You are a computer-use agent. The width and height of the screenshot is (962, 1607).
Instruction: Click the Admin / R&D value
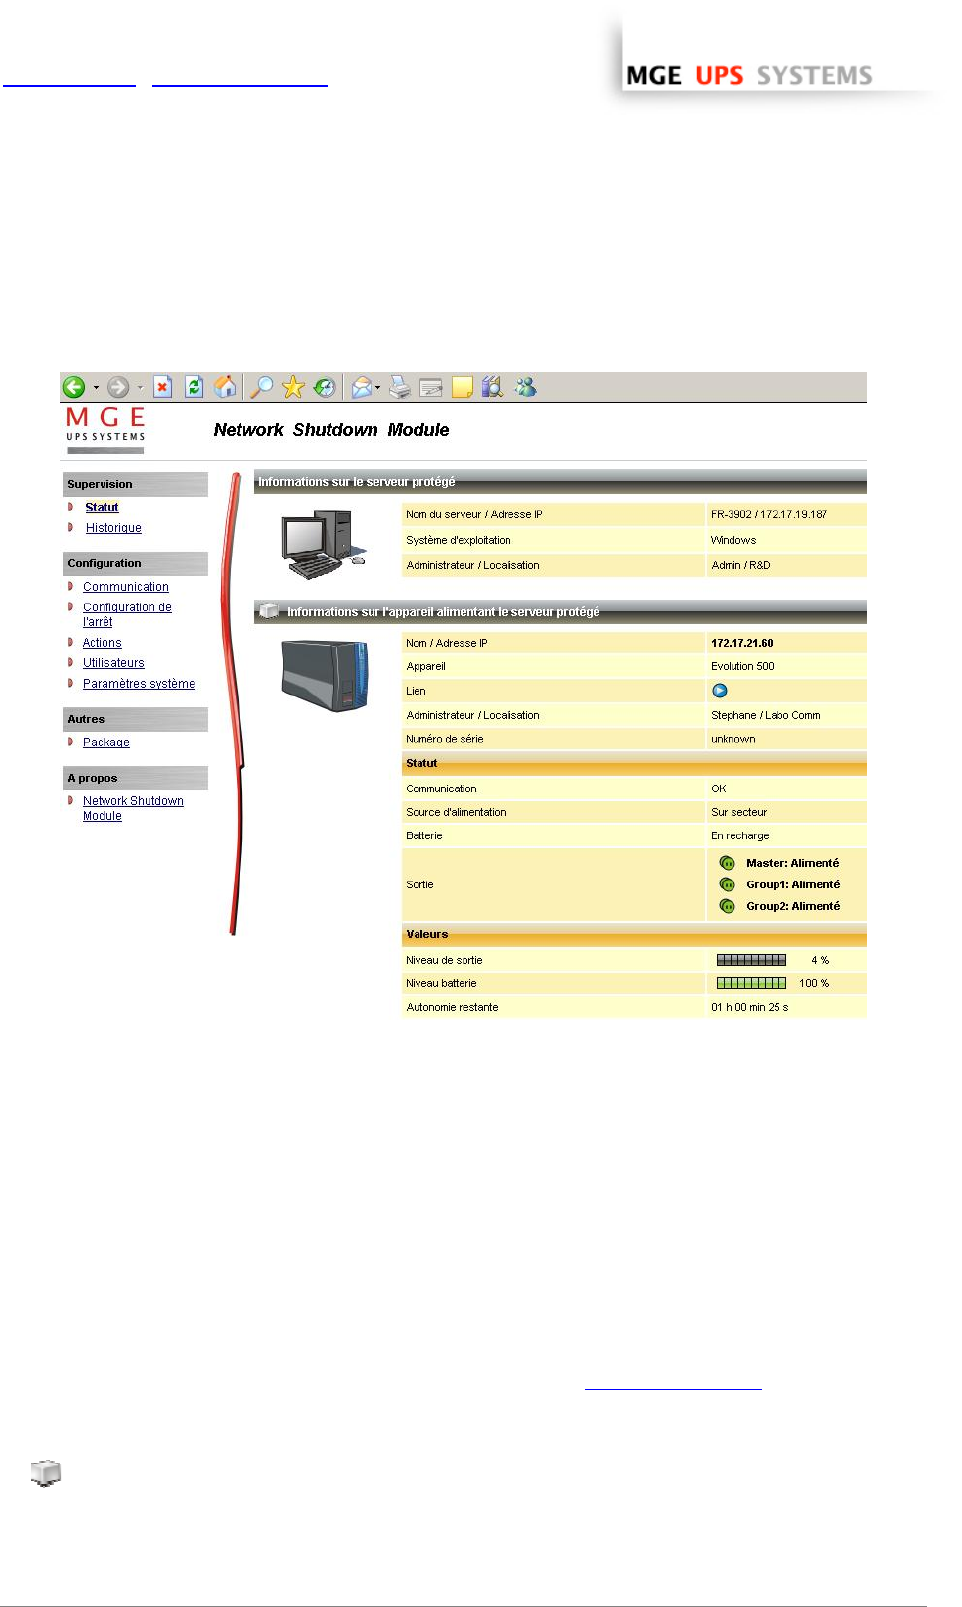(741, 565)
